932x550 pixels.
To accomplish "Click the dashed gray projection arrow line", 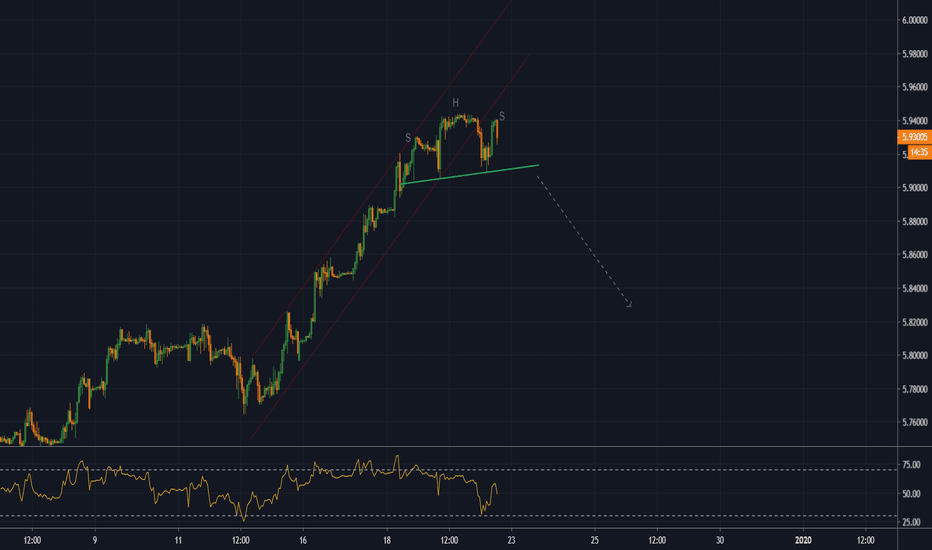I will pyautogui.click(x=585, y=242).
